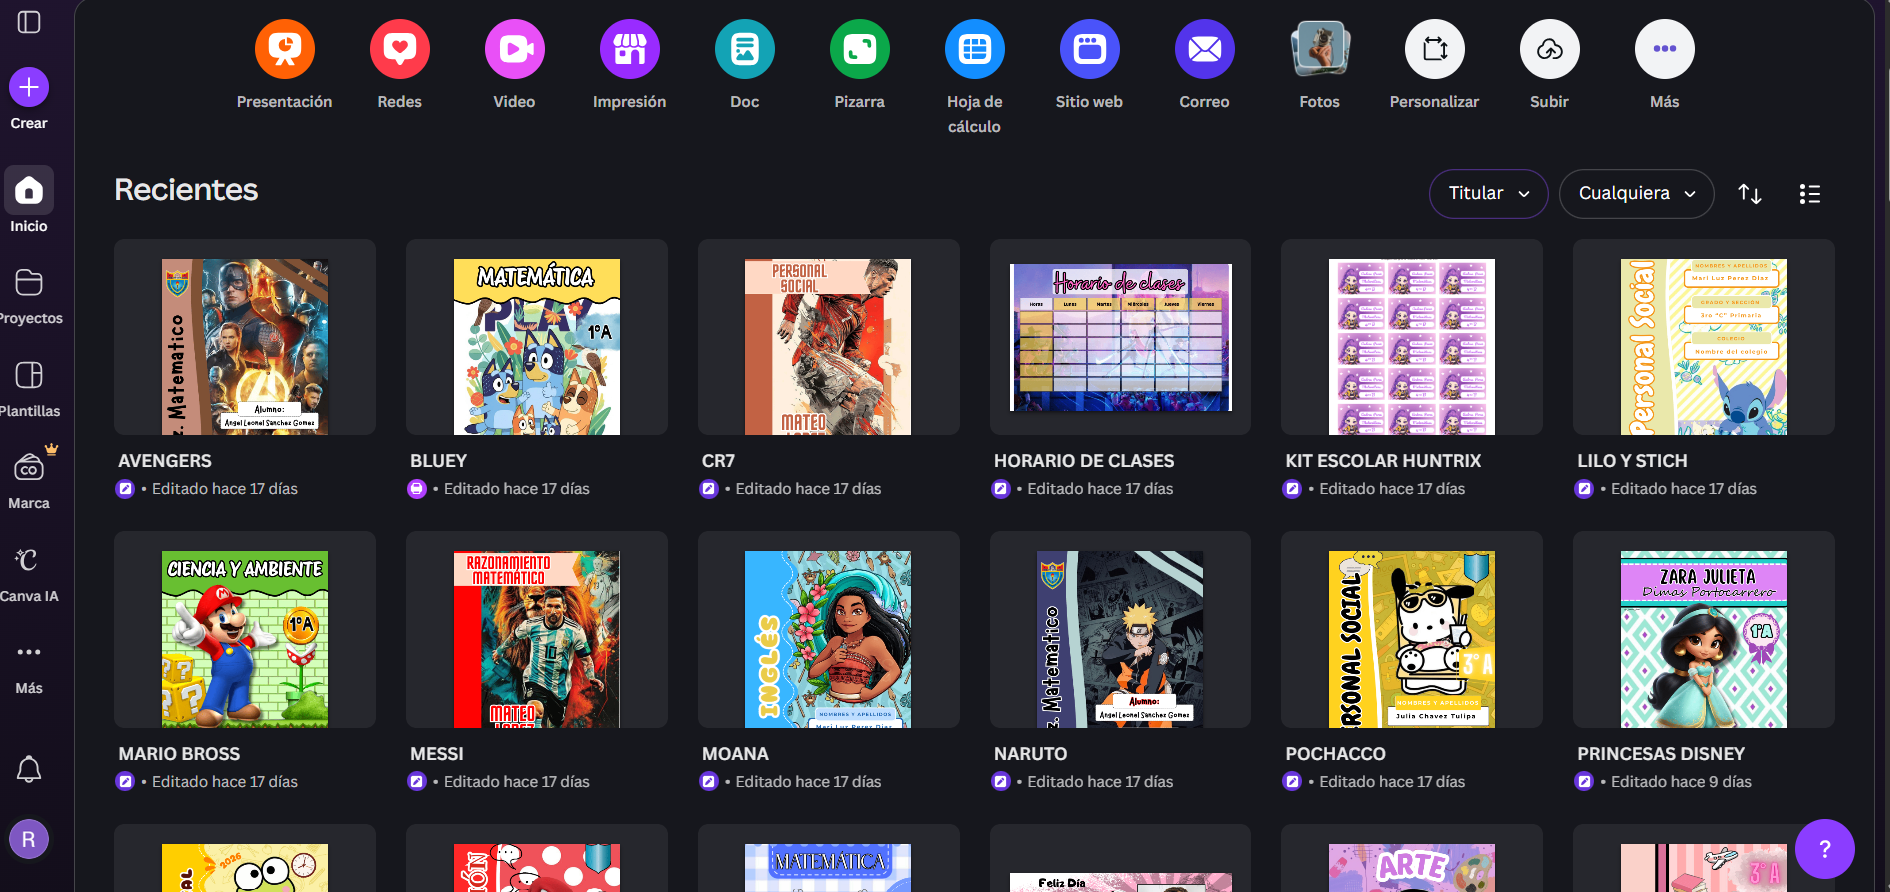Create a new Presentación design
Screen dimensions: 1890x892
[x=285, y=49]
